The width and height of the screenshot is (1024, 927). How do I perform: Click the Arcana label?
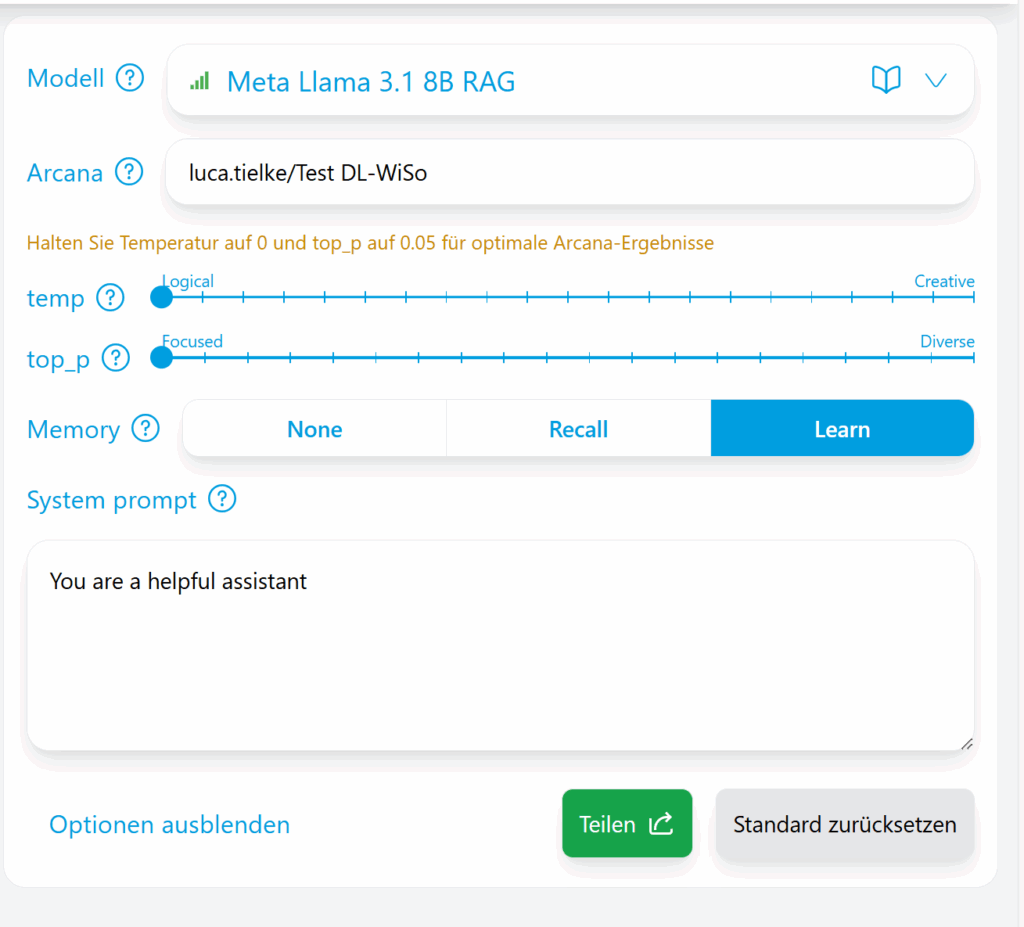65,173
